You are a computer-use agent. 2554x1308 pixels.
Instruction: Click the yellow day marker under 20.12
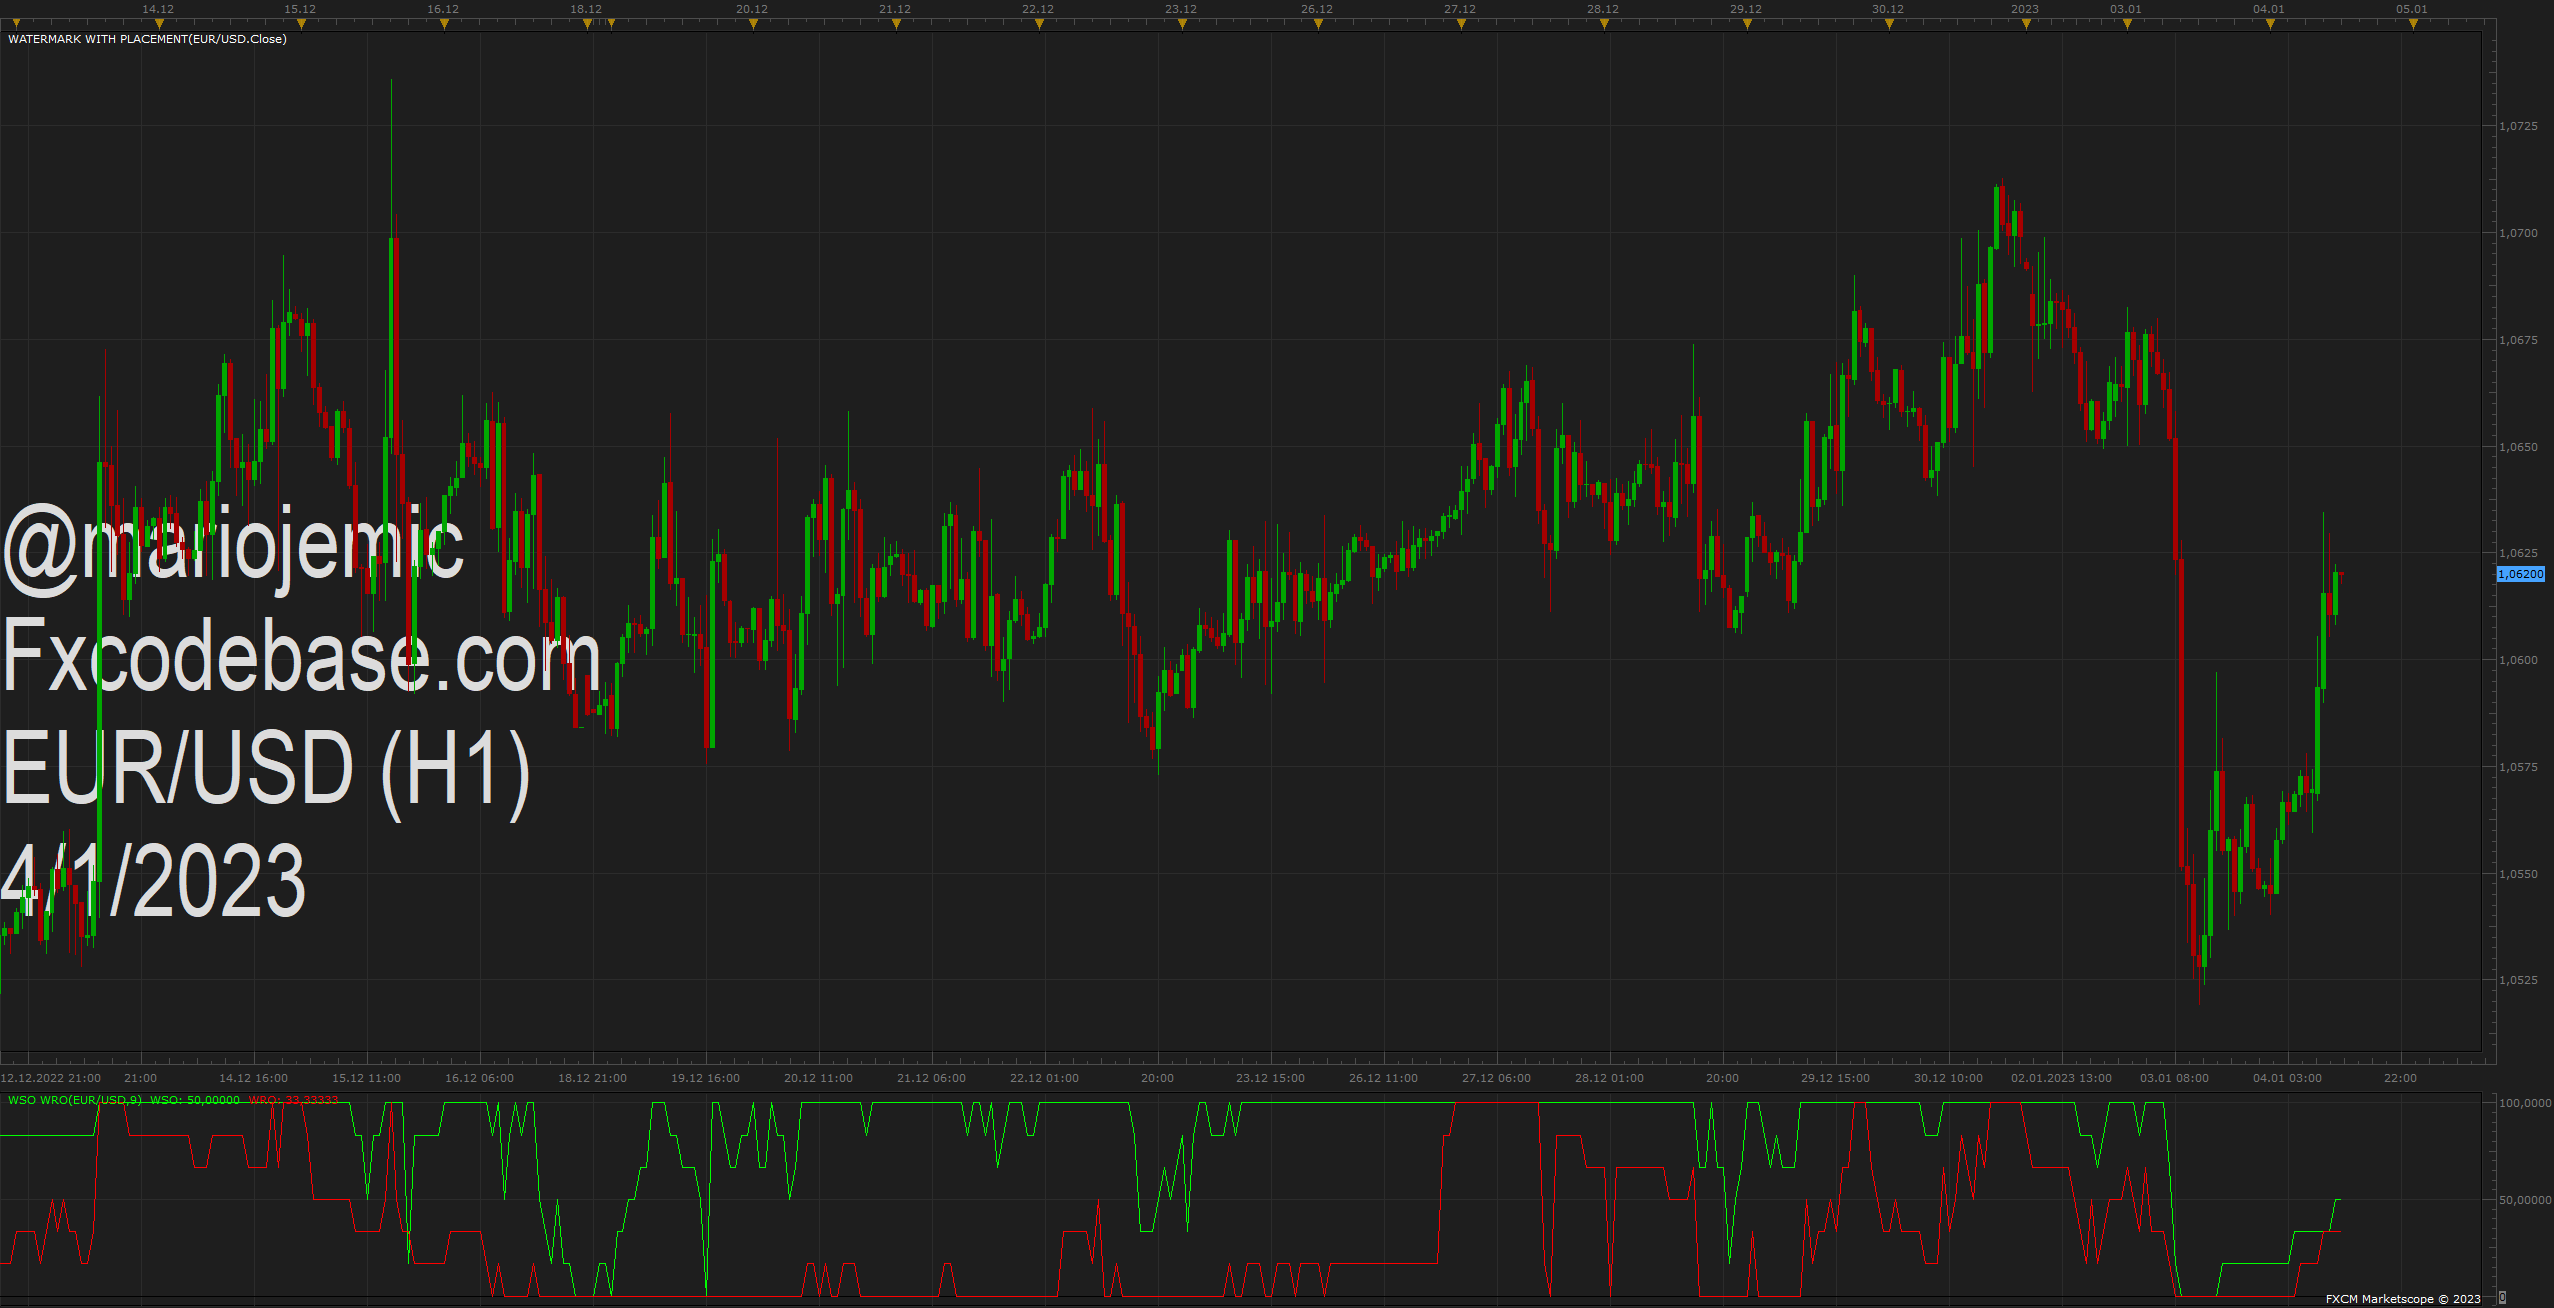click(x=753, y=24)
